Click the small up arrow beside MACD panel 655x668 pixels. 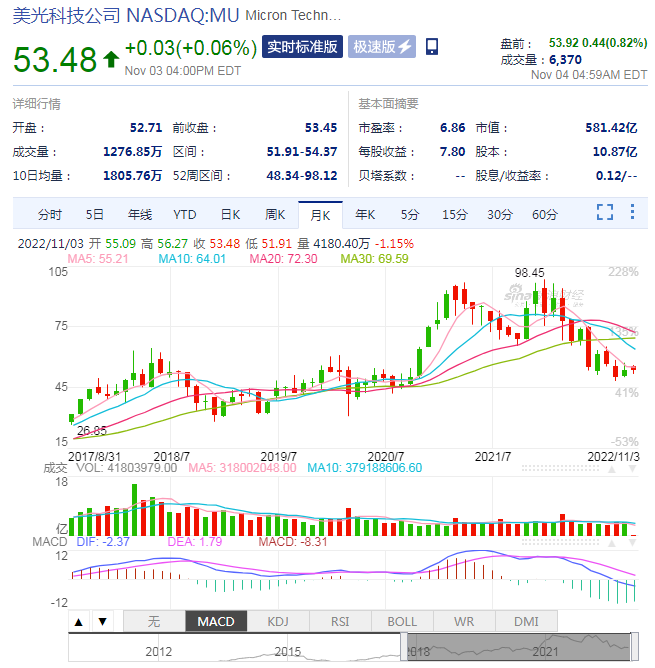612,543
